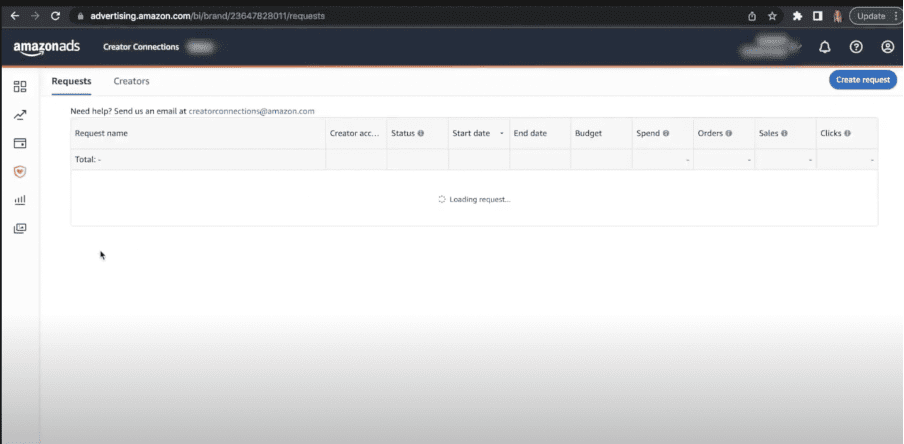
Task: Click the Request name column header
Action: pos(102,133)
